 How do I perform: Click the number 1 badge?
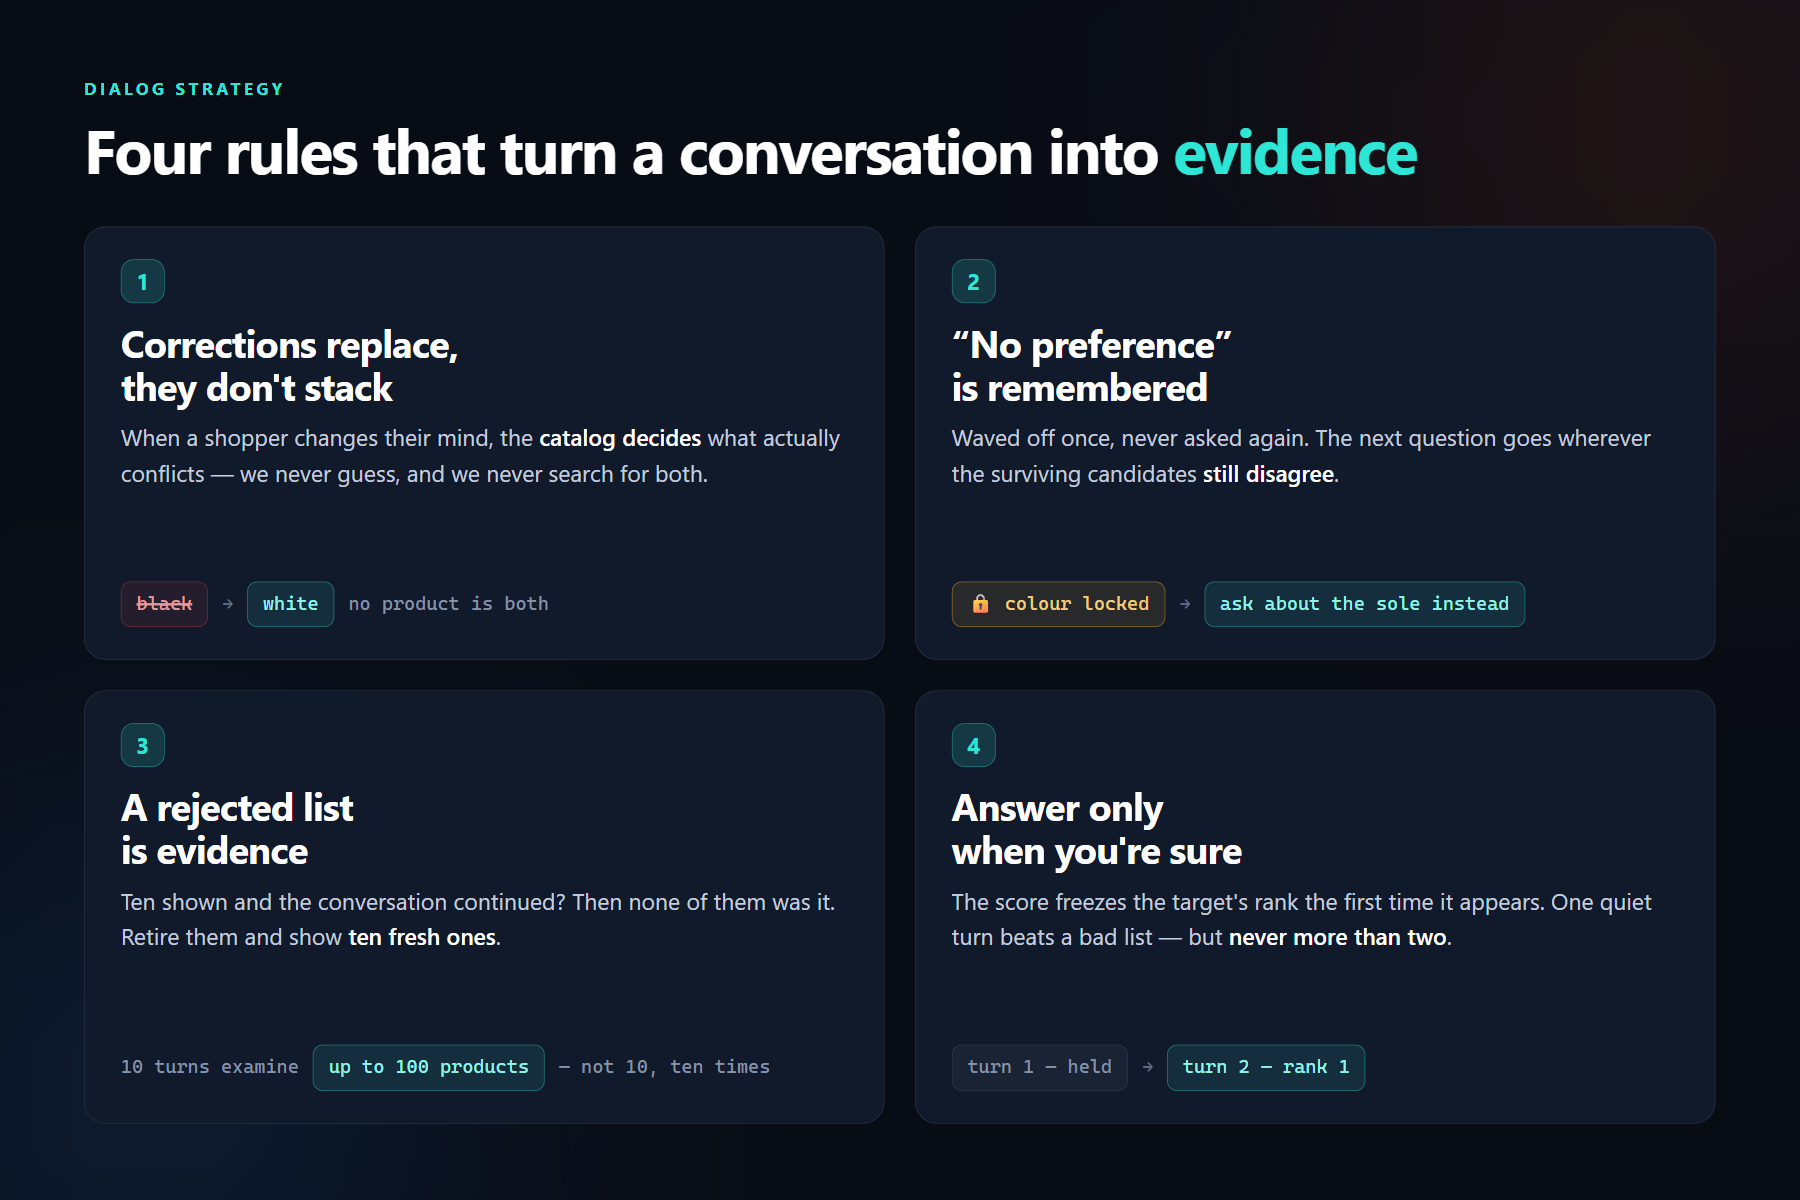pyautogui.click(x=142, y=281)
